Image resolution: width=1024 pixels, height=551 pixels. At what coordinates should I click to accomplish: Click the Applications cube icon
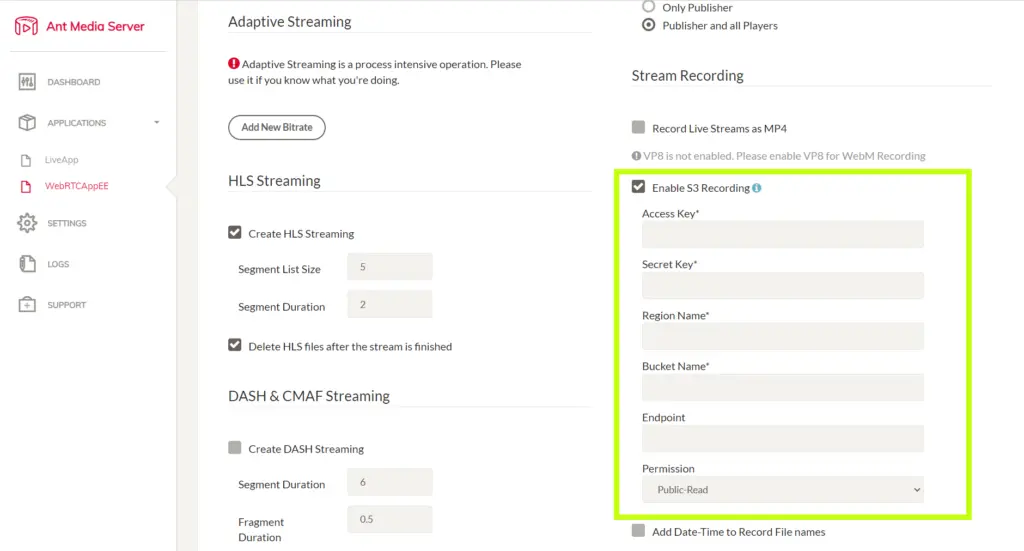[27, 122]
